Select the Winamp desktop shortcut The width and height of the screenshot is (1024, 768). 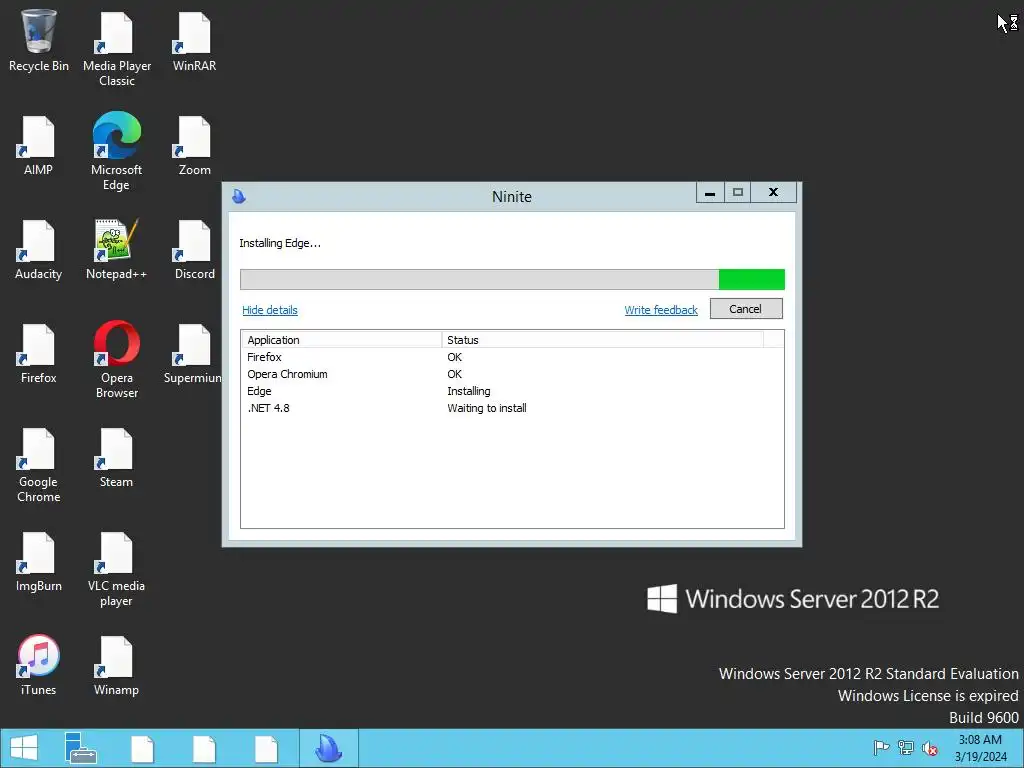pos(116,665)
